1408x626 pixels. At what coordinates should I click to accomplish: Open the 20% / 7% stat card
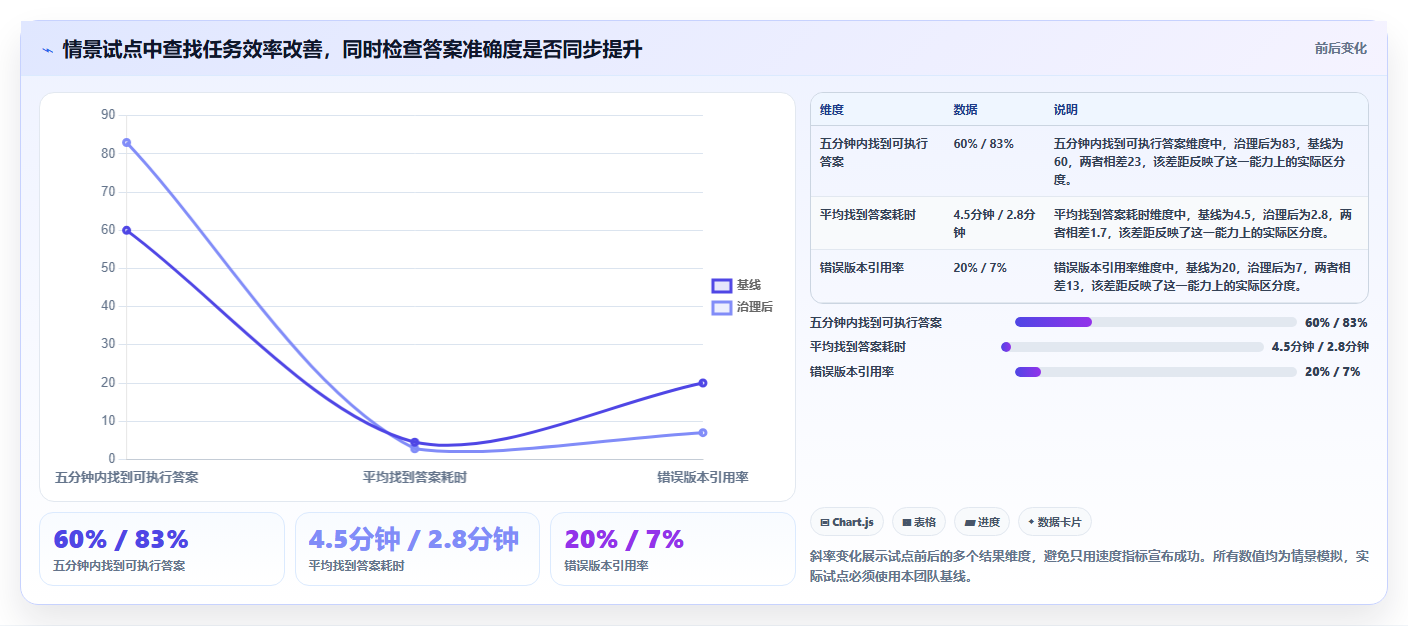pos(673,549)
